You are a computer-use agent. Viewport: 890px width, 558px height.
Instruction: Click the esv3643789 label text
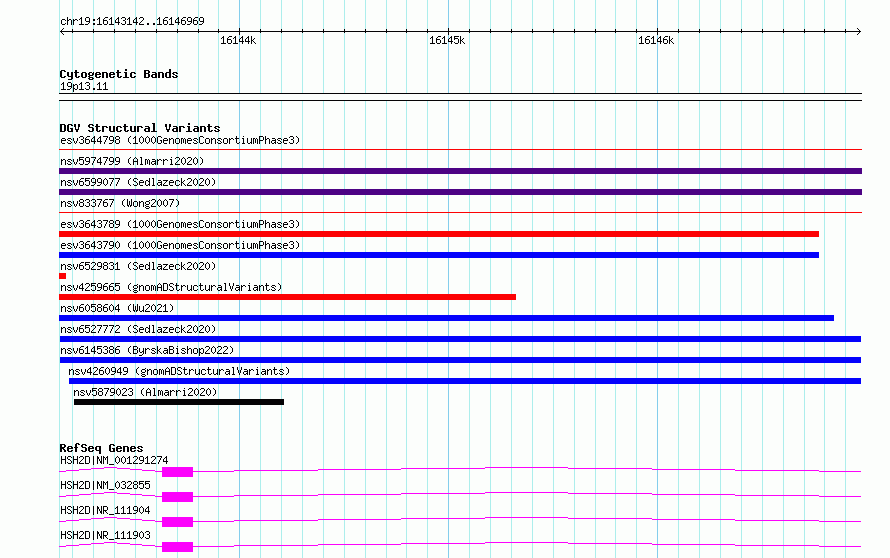point(180,224)
